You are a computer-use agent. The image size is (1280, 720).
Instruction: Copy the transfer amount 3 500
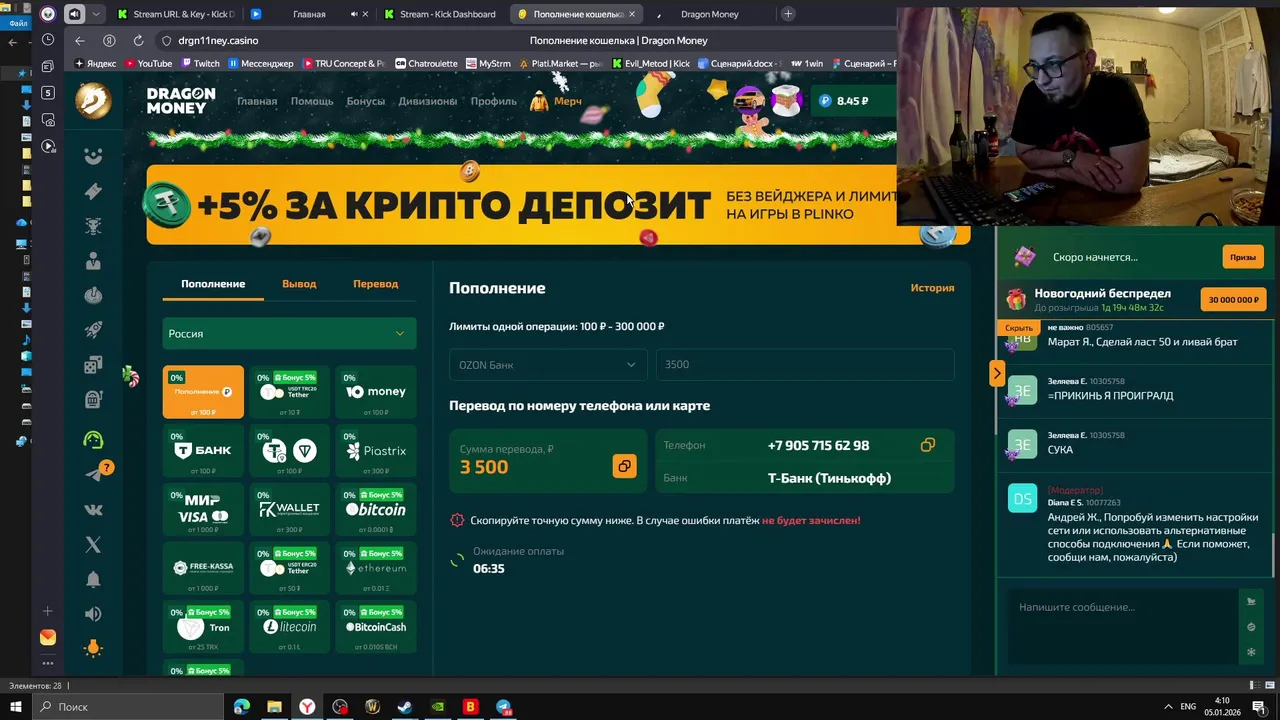tap(624, 466)
